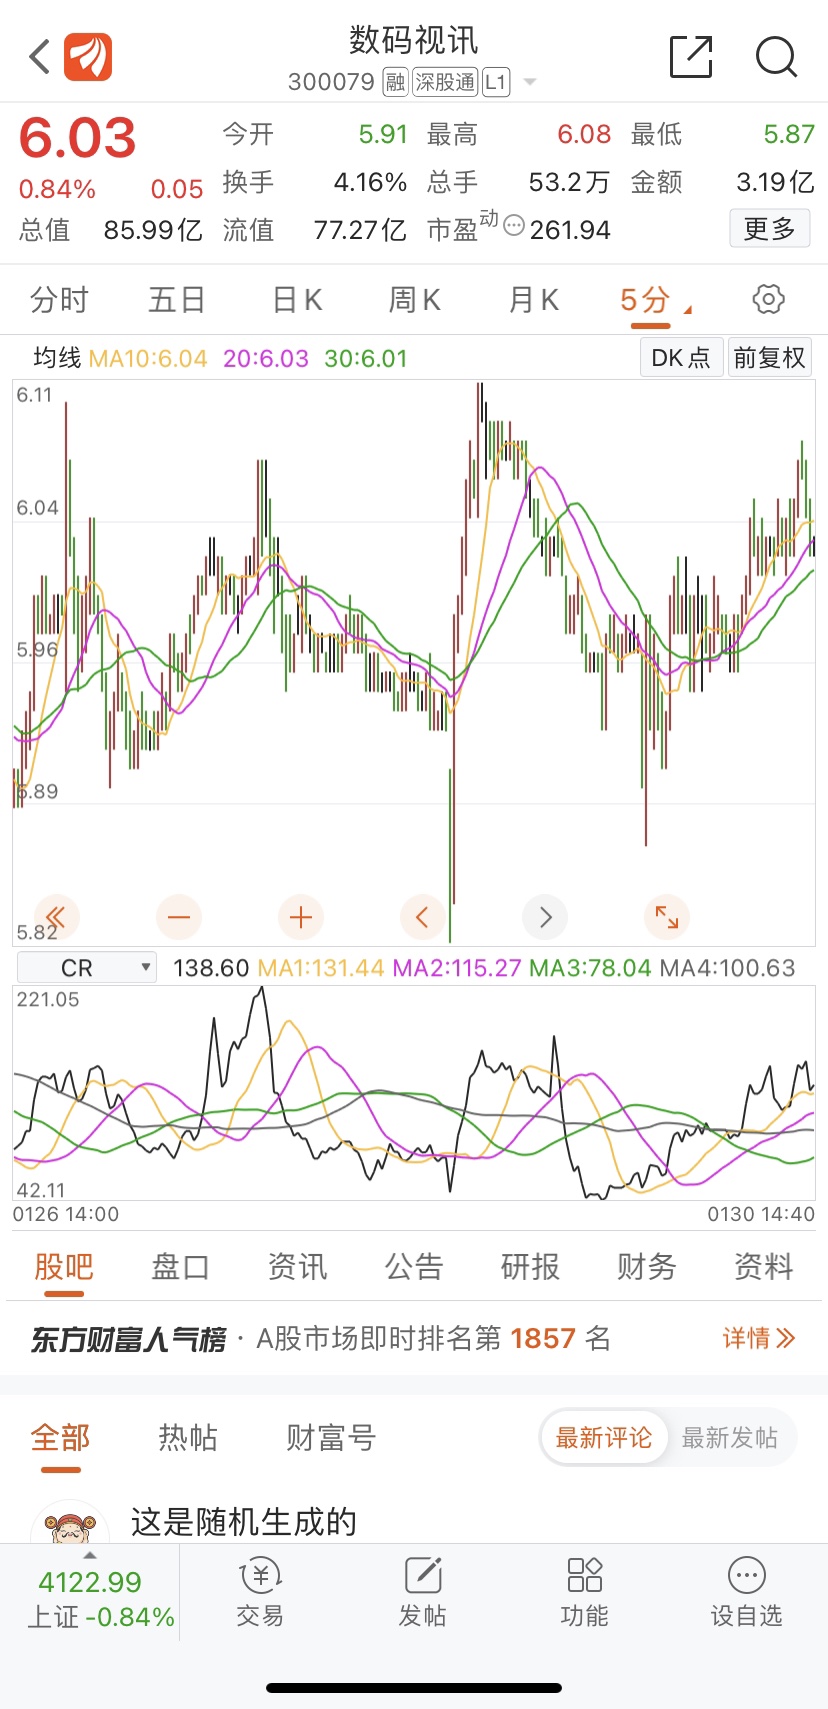Toggle sort to 最新评论

[604, 1438]
